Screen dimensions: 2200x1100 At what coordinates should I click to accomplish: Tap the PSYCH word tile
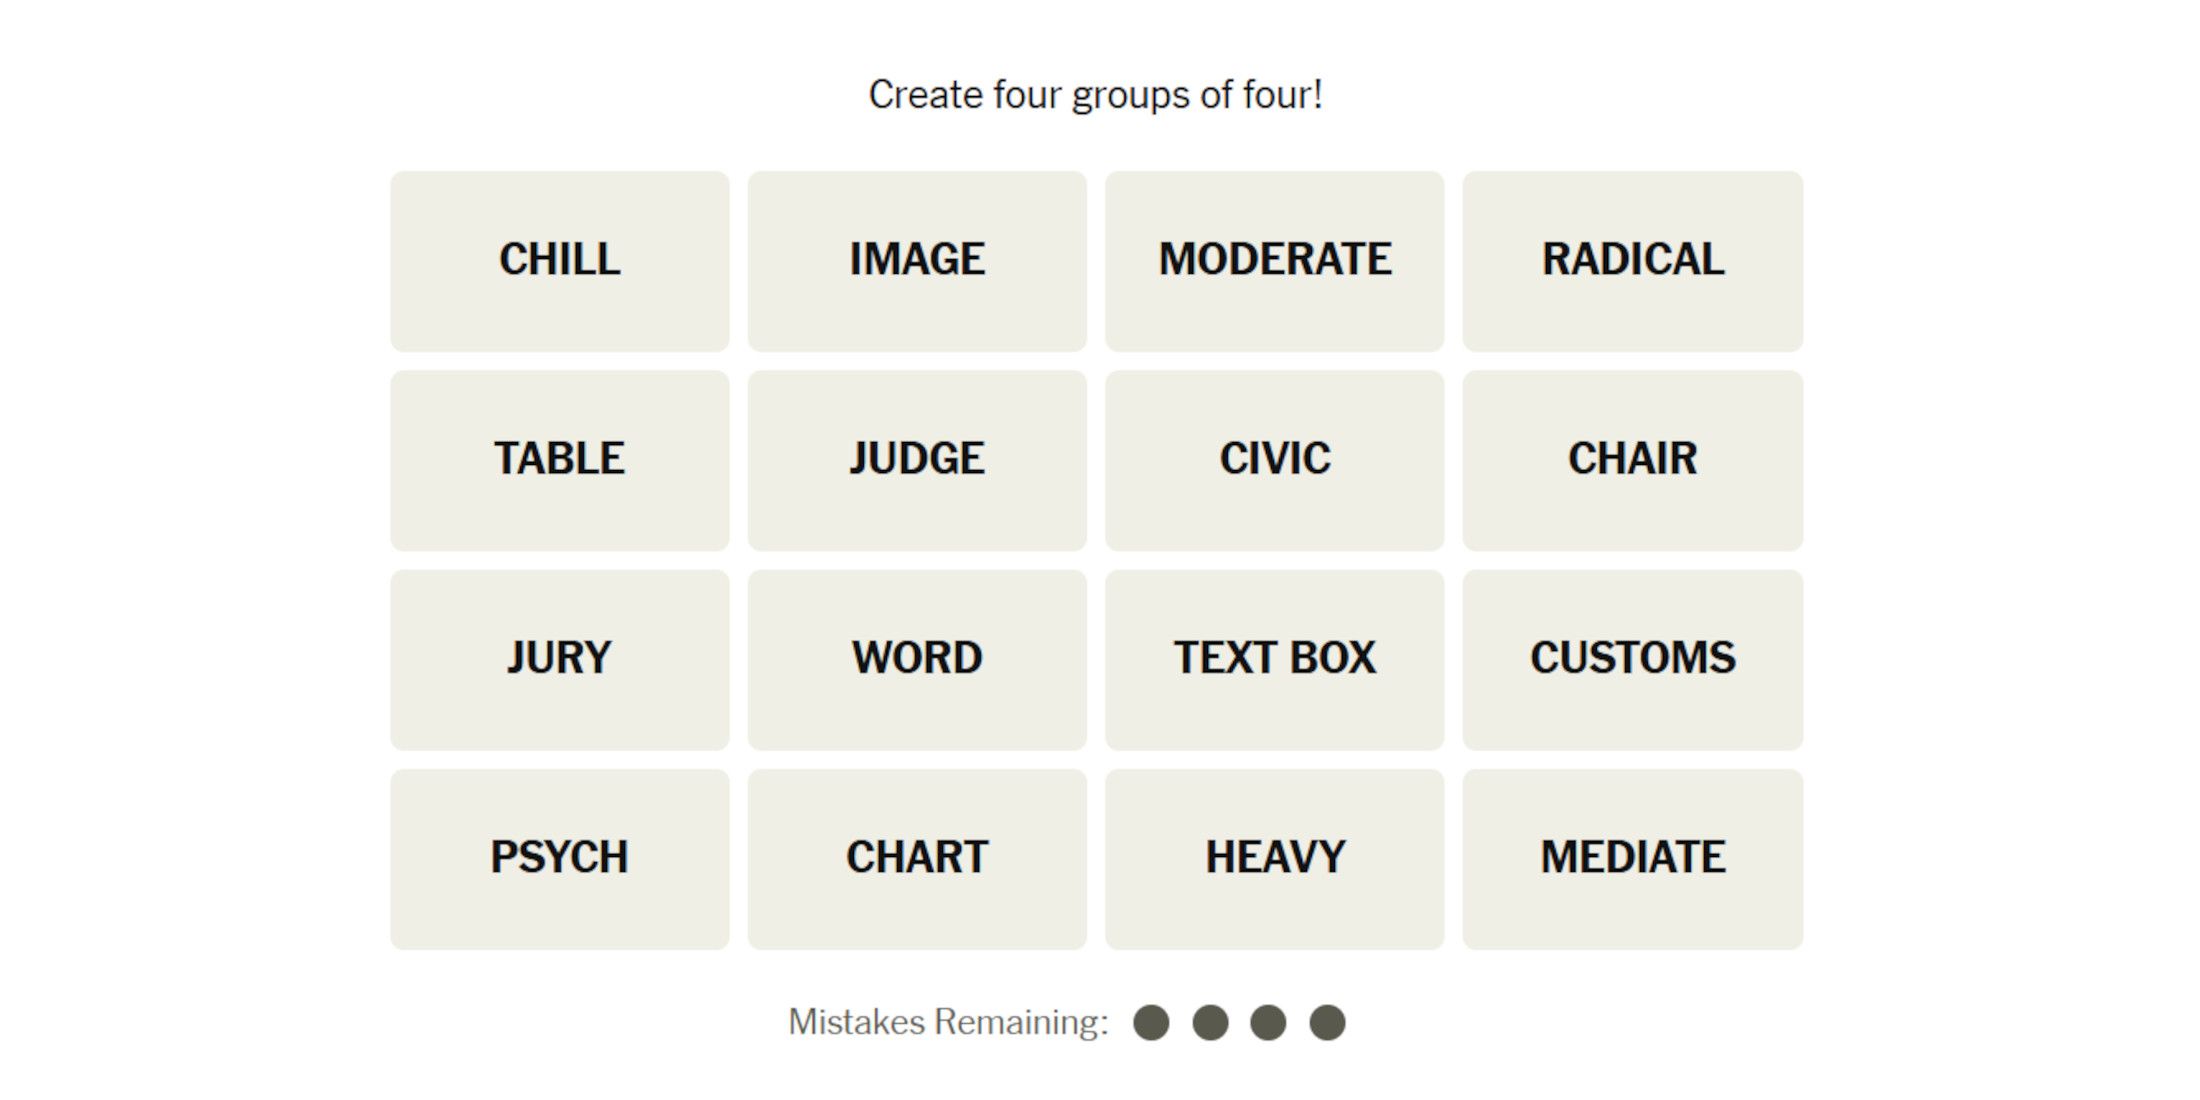click(559, 859)
